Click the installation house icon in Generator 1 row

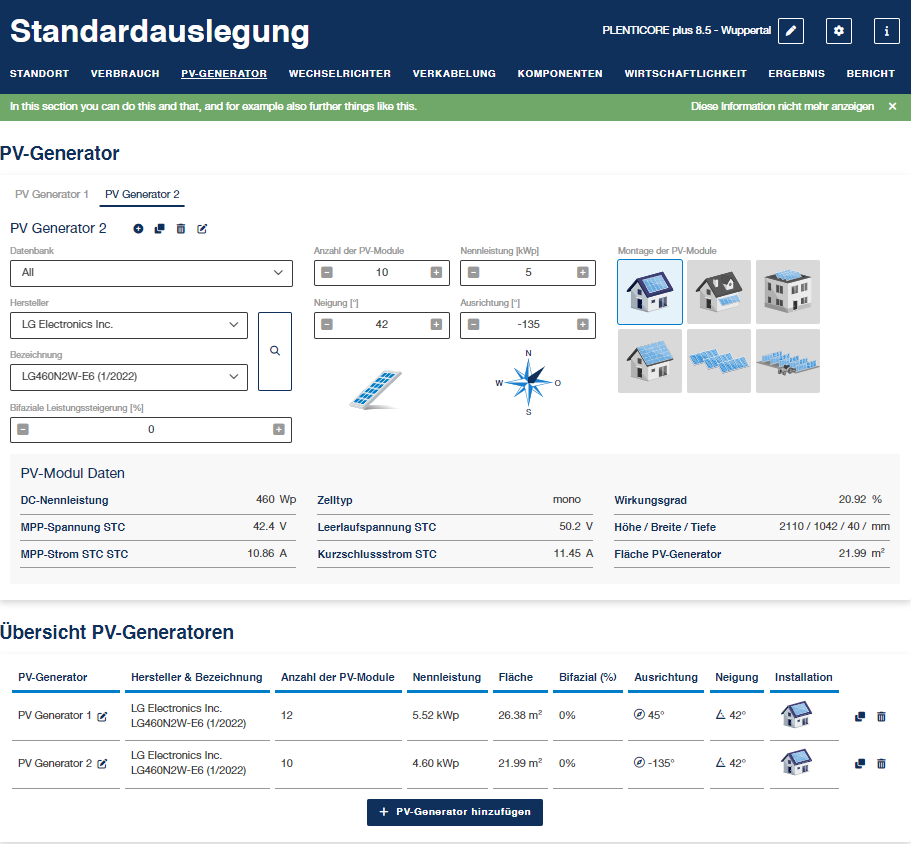pos(797,715)
